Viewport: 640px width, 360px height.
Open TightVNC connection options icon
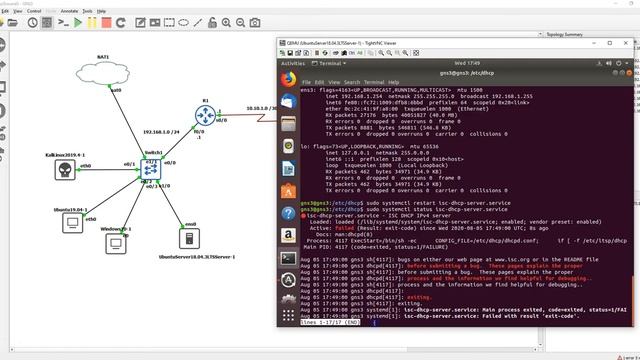pyautogui.click(x=298, y=53)
